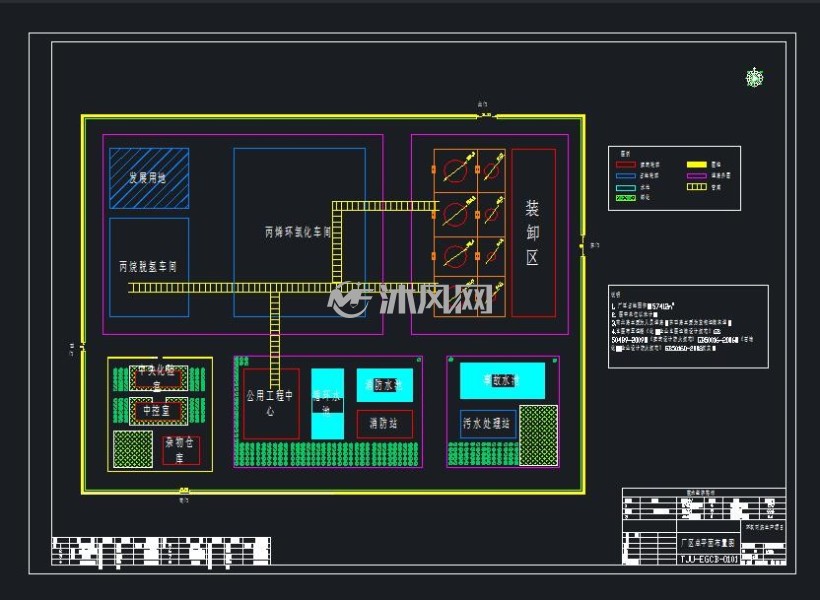820x600 pixels.
Task: Select the 丙烯环氧化车间 label
Action: click(298, 232)
